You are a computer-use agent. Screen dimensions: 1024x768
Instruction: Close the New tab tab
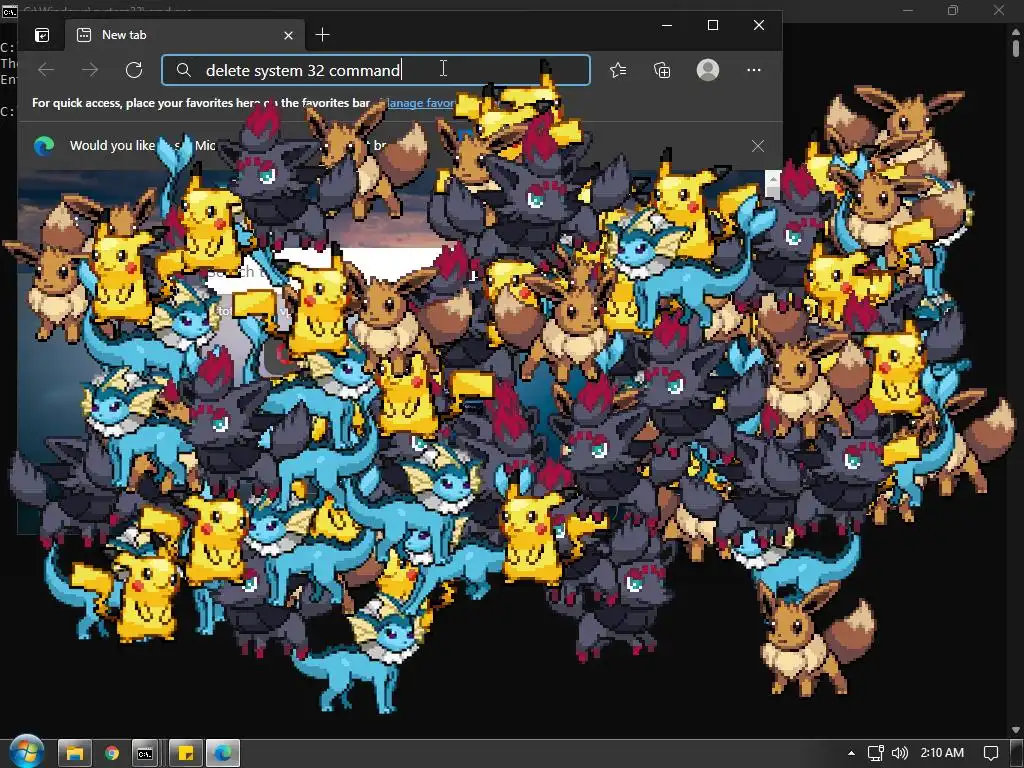point(288,35)
